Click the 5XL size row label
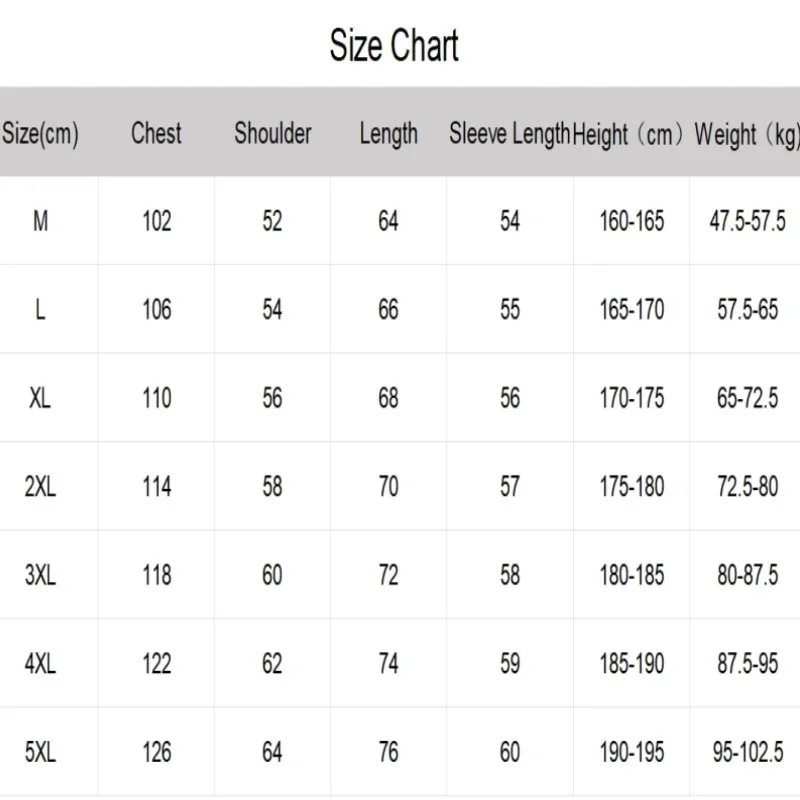Viewport: 800px width, 800px height. [x=40, y=752]
